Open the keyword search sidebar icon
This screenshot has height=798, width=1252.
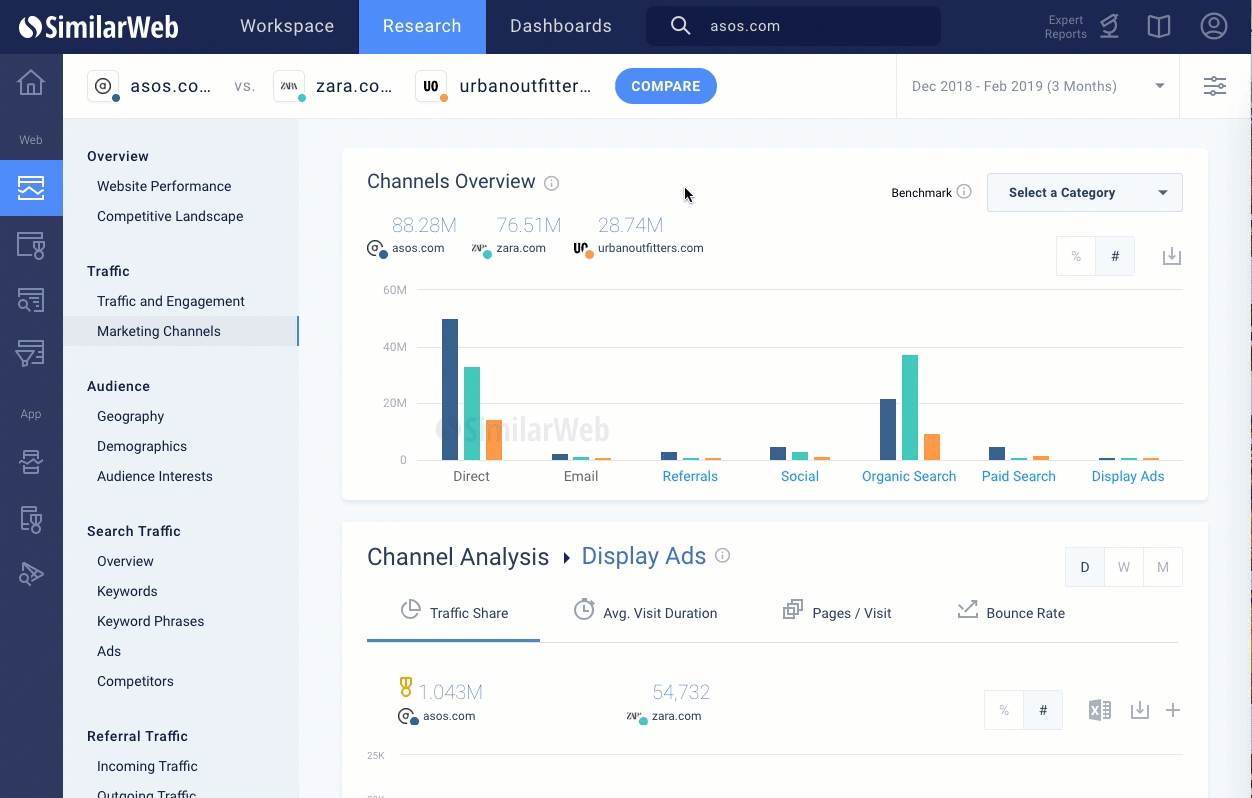coord(31,299)
